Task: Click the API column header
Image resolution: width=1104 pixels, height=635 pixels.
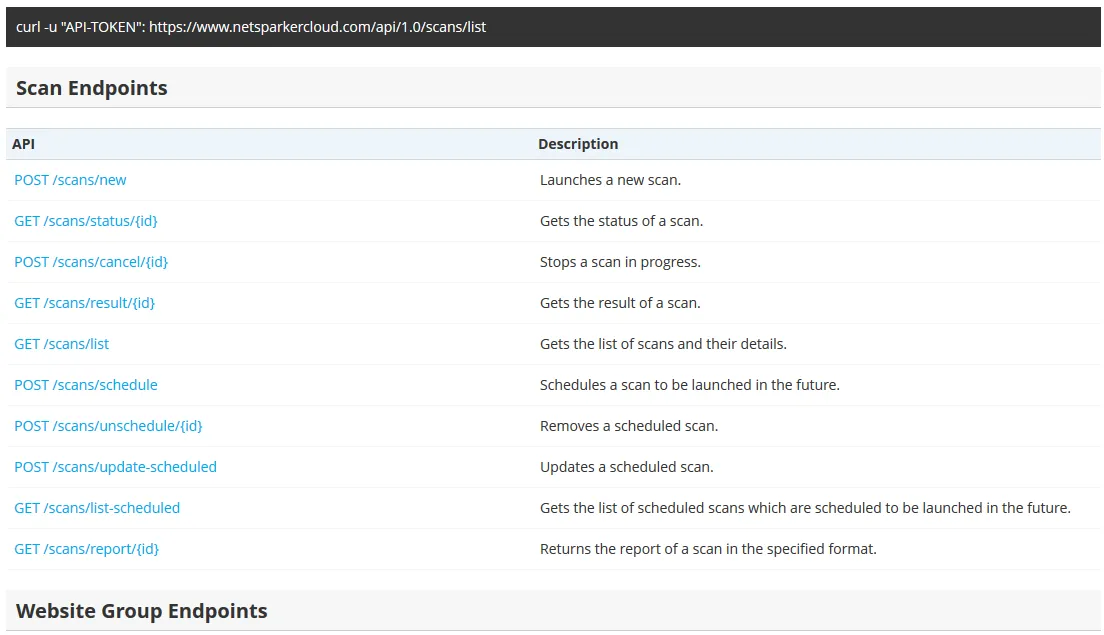Action: [x=23, y=144]
